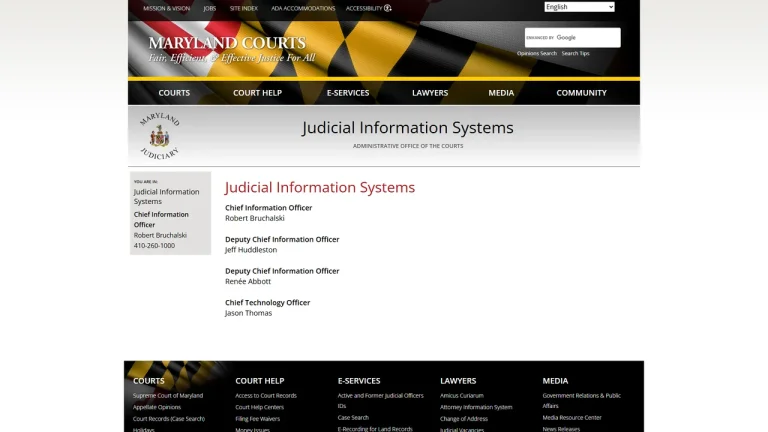
Task: Open footer Change of Address link
Action: click(463, 419)
